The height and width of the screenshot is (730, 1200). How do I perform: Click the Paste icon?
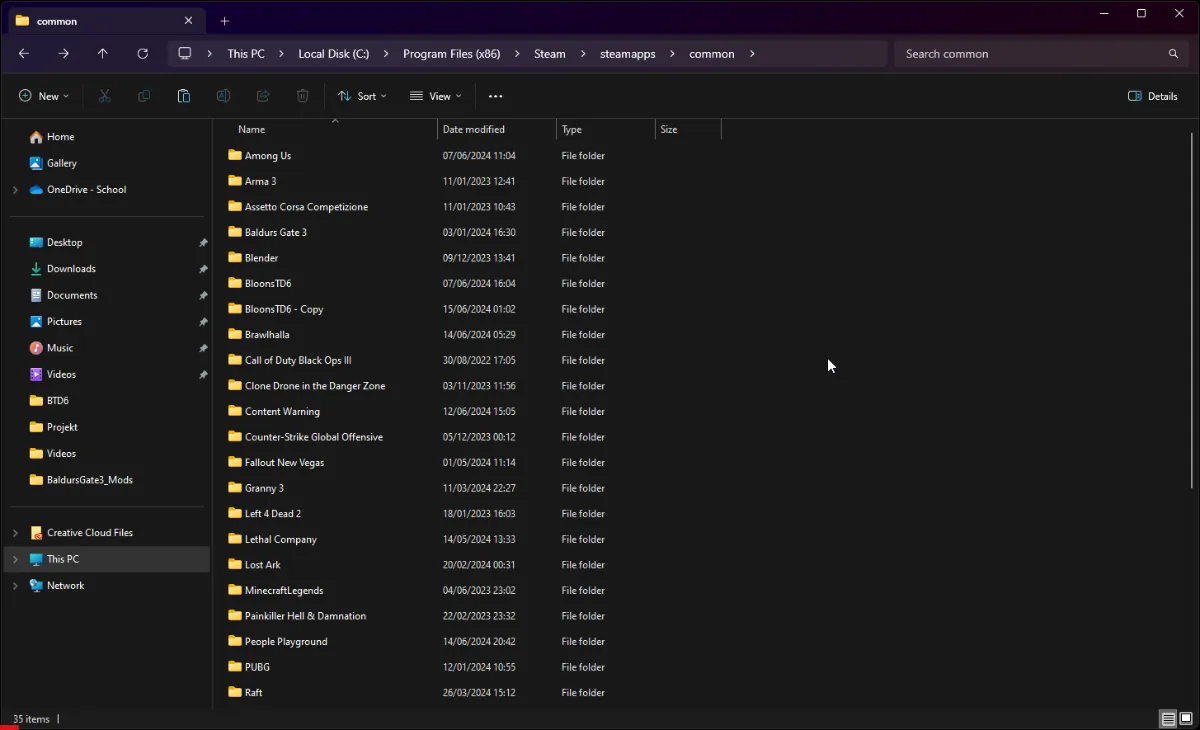click(184, 95)
